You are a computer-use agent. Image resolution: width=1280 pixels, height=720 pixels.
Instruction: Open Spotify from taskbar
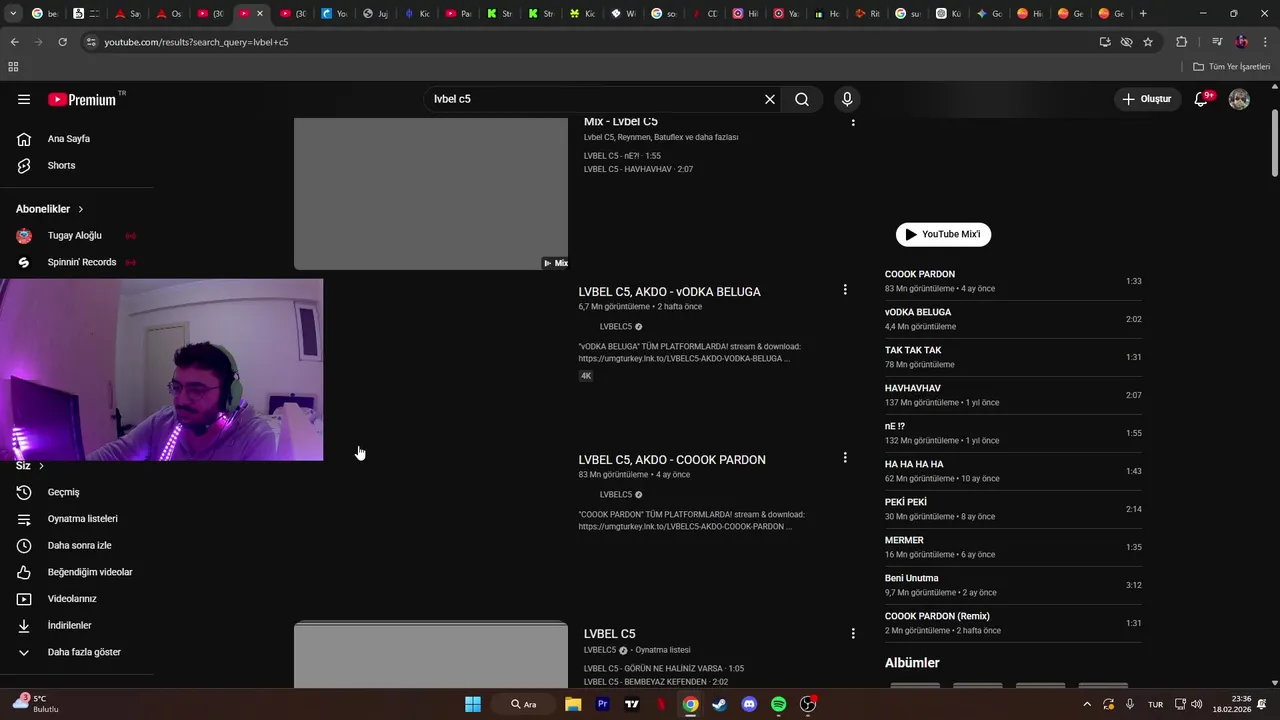click(779, 704)
